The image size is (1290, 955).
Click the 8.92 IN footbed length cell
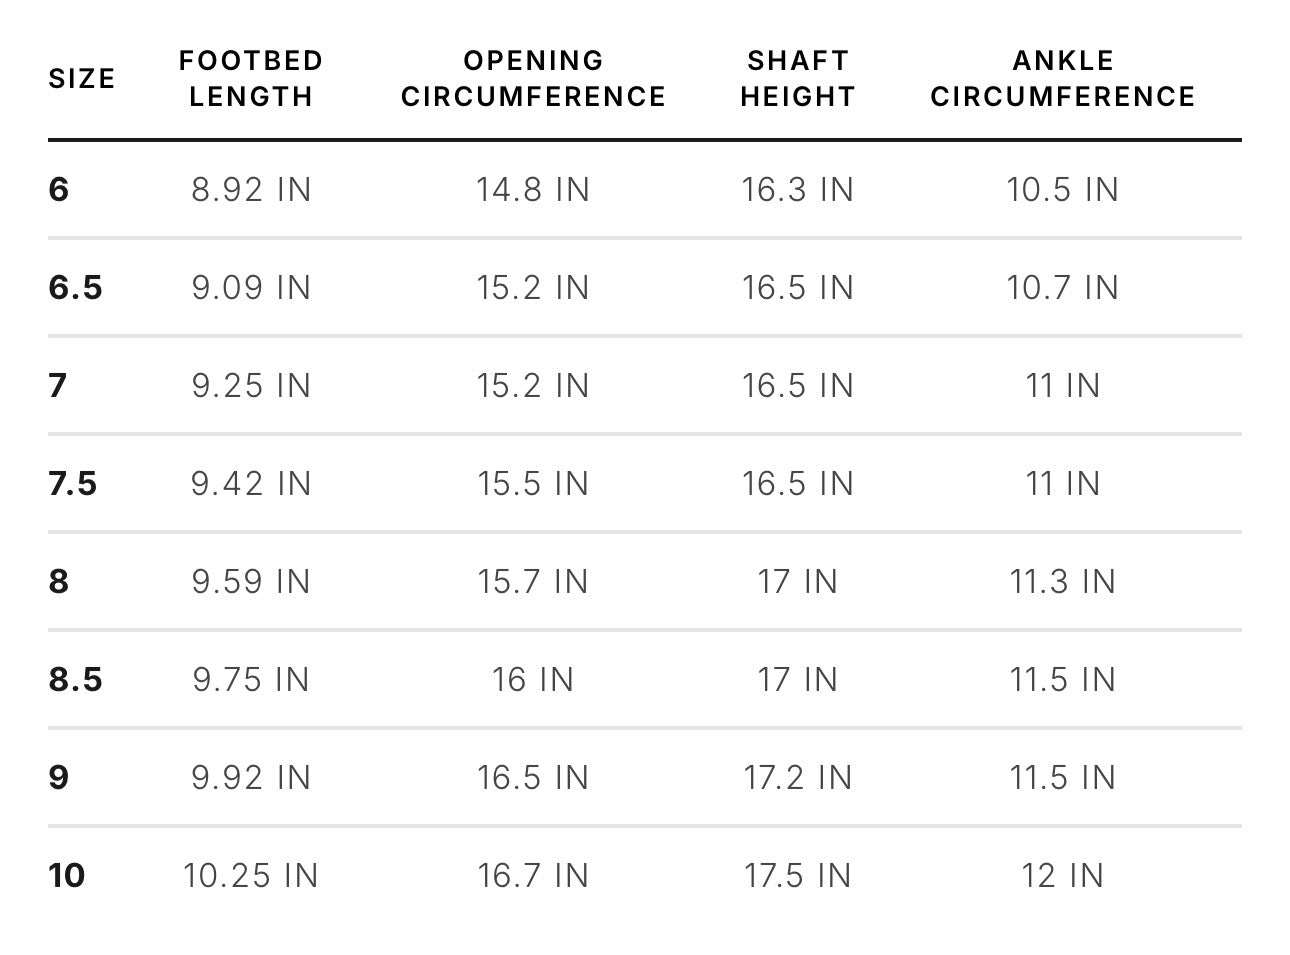pos(251,189)
